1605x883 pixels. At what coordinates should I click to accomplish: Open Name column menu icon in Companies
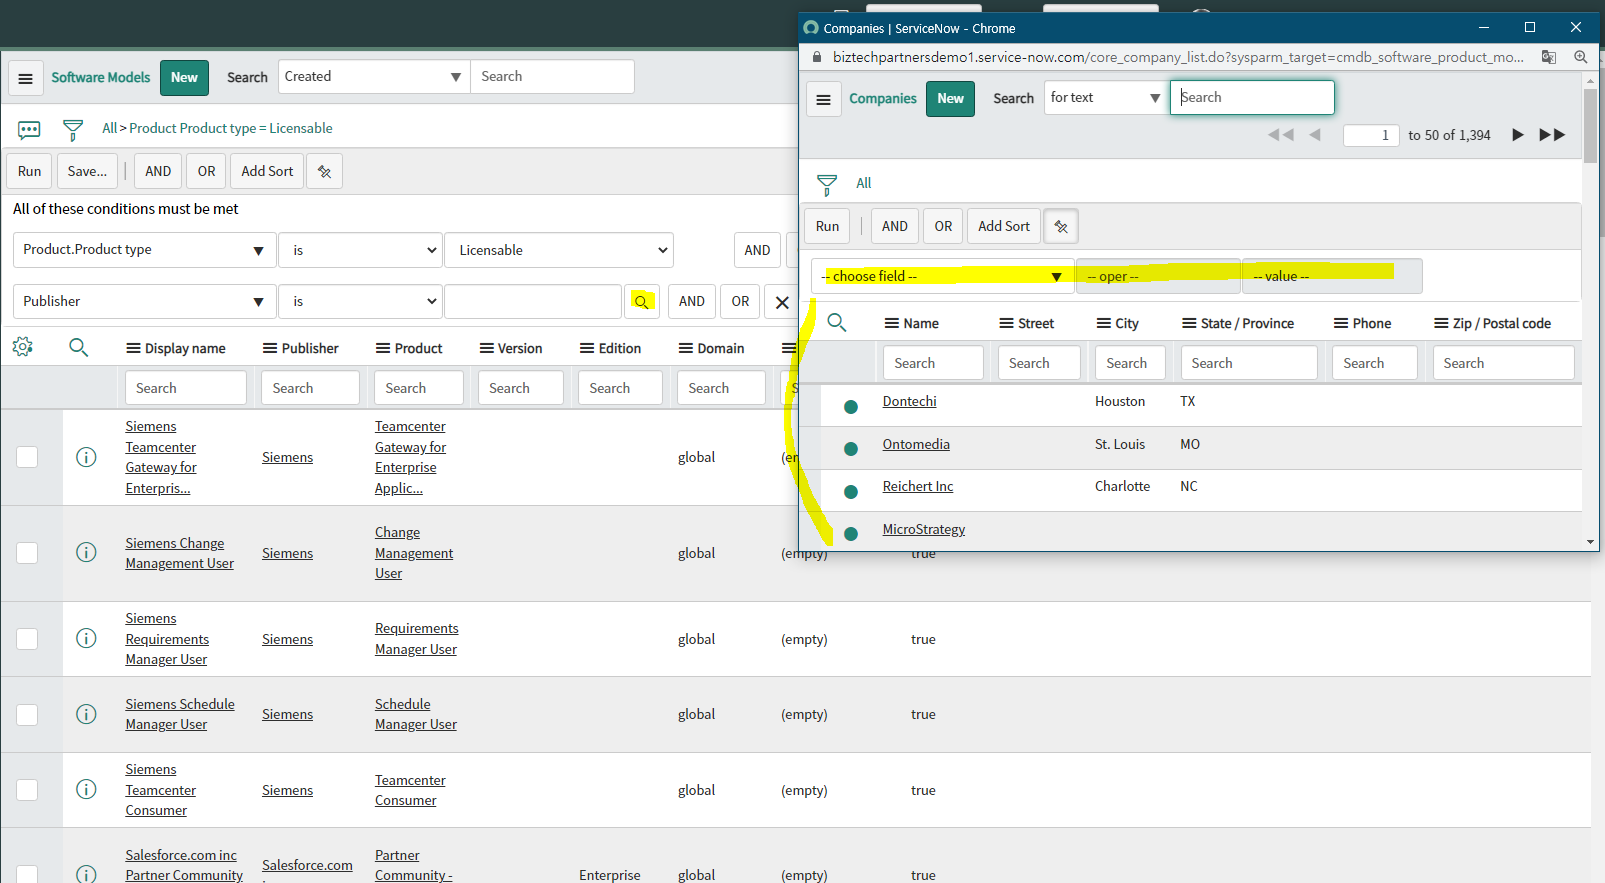click(x=892, y=323)
